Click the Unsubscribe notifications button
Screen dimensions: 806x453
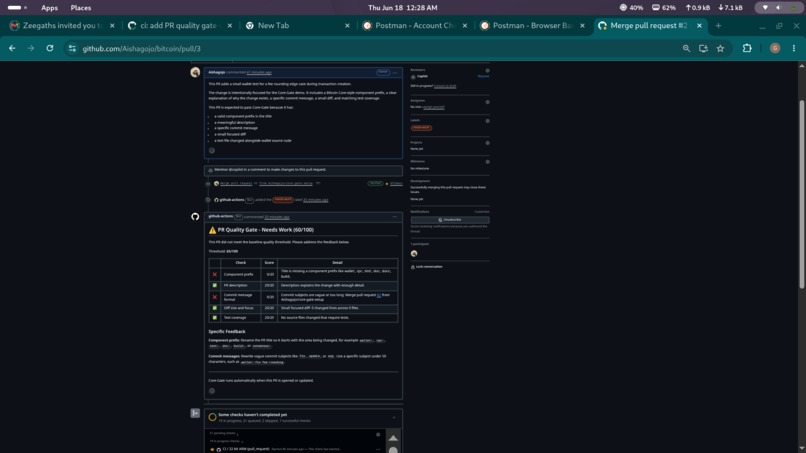coord(450,220)
